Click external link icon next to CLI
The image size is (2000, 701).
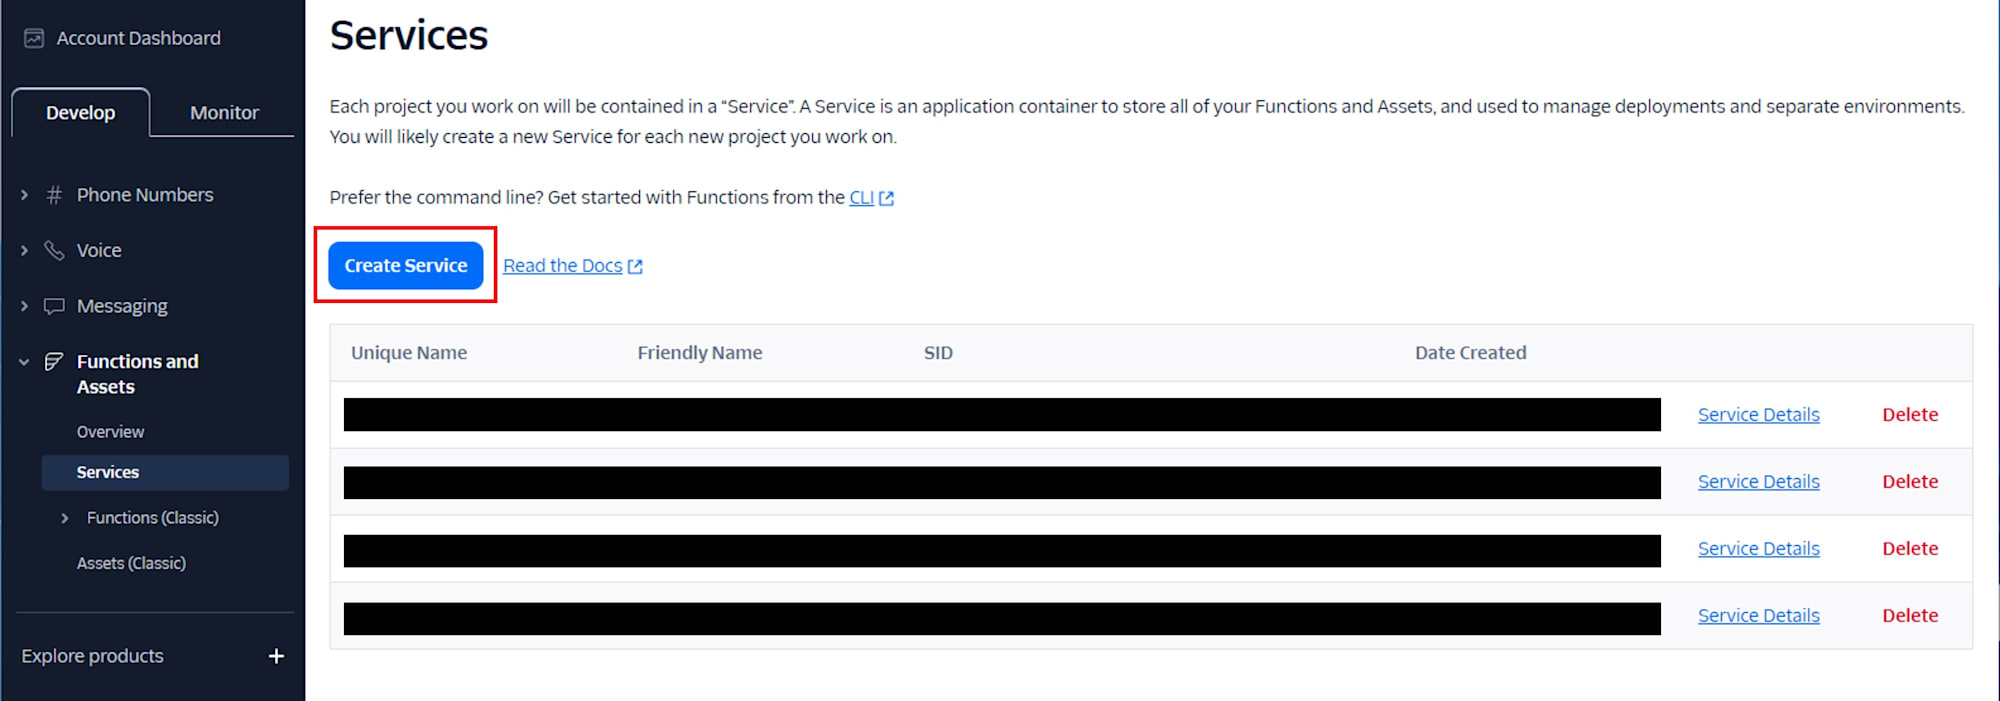coord(886,198)
